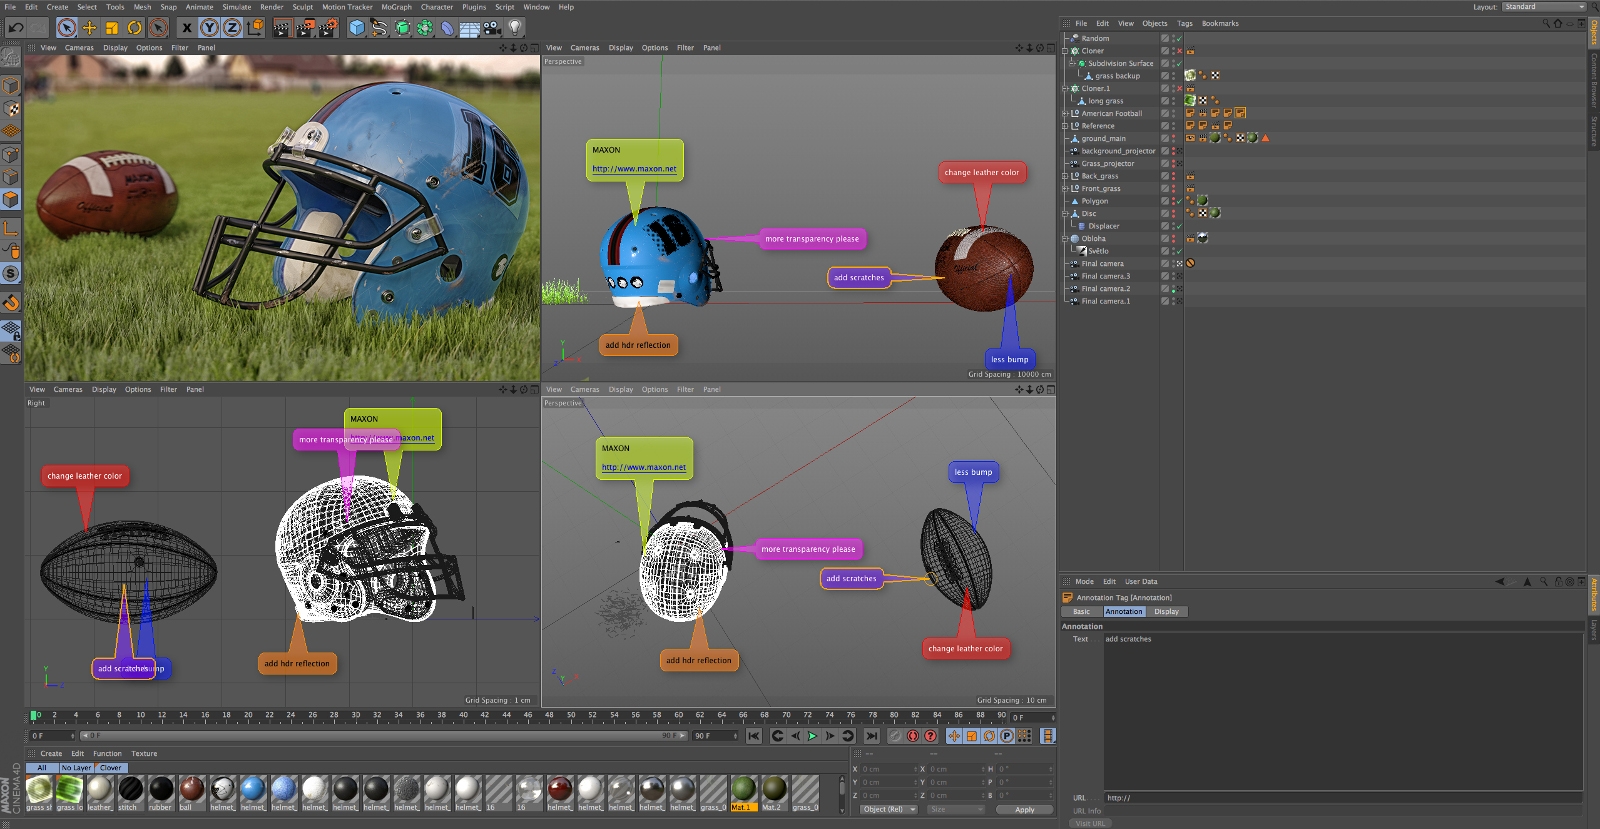Click the green subdivision generator icon
This screenshot has height=829, width=1600.
click(402, 28)
